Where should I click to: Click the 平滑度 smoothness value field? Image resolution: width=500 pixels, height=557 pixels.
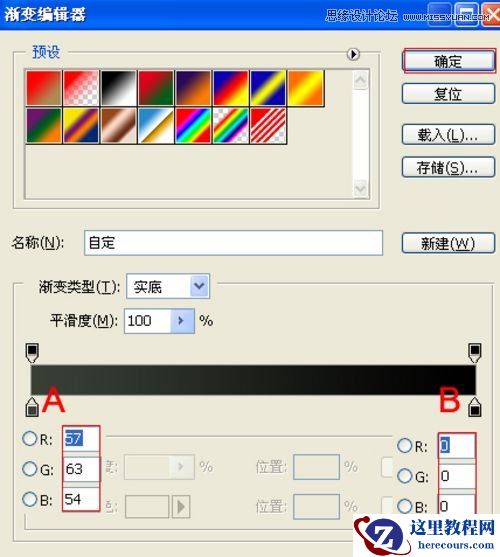click(x=148, y=321)
